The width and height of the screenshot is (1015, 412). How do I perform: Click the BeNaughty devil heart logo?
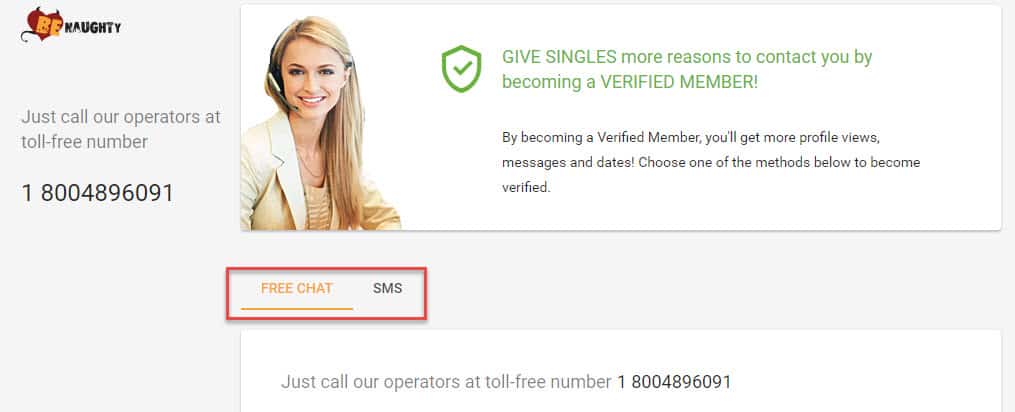point(42,25)
